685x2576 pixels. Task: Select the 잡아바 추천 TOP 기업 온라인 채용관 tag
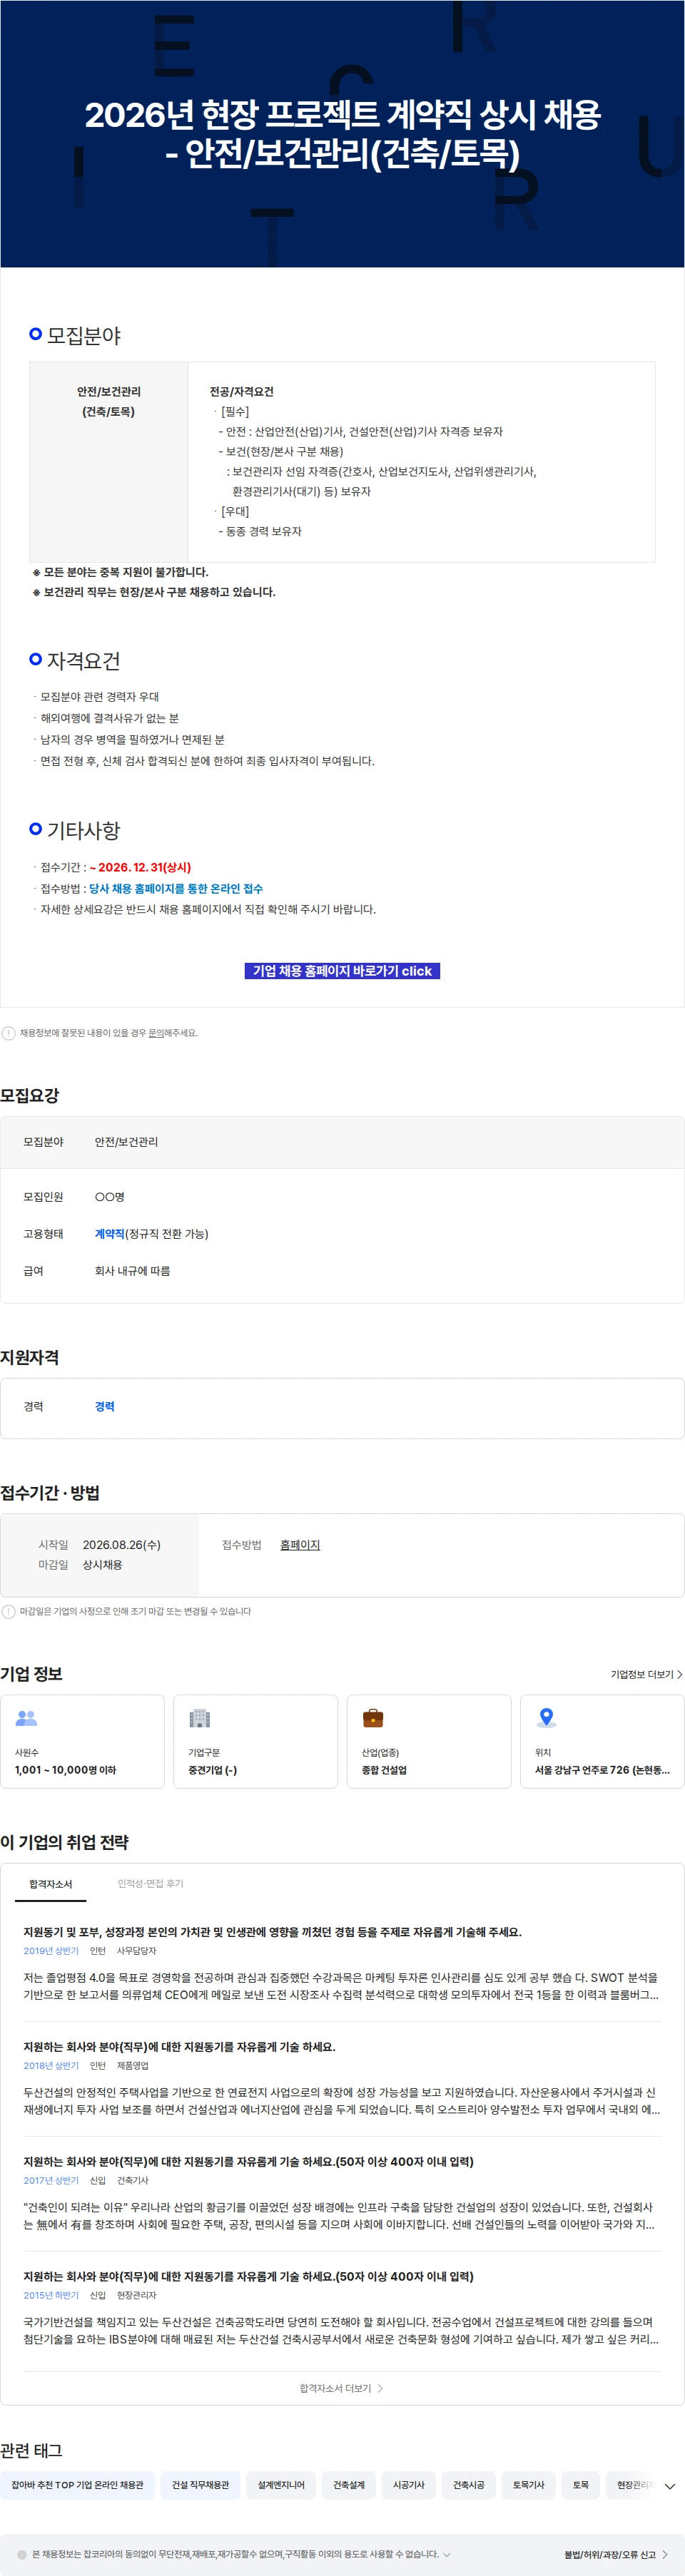(77, 2485)
